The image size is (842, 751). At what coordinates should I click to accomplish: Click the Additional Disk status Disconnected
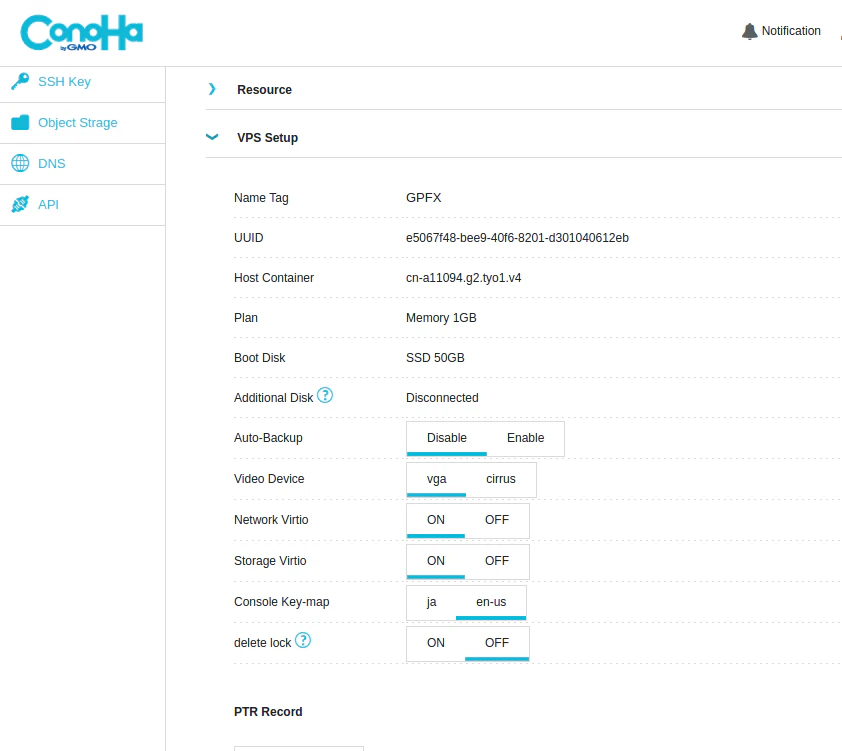click(442, 398)
